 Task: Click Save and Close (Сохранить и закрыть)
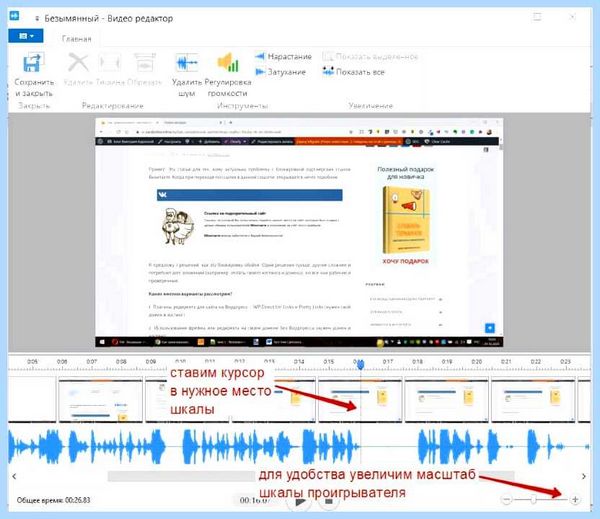pyautogui.click(x=34, y=75)
